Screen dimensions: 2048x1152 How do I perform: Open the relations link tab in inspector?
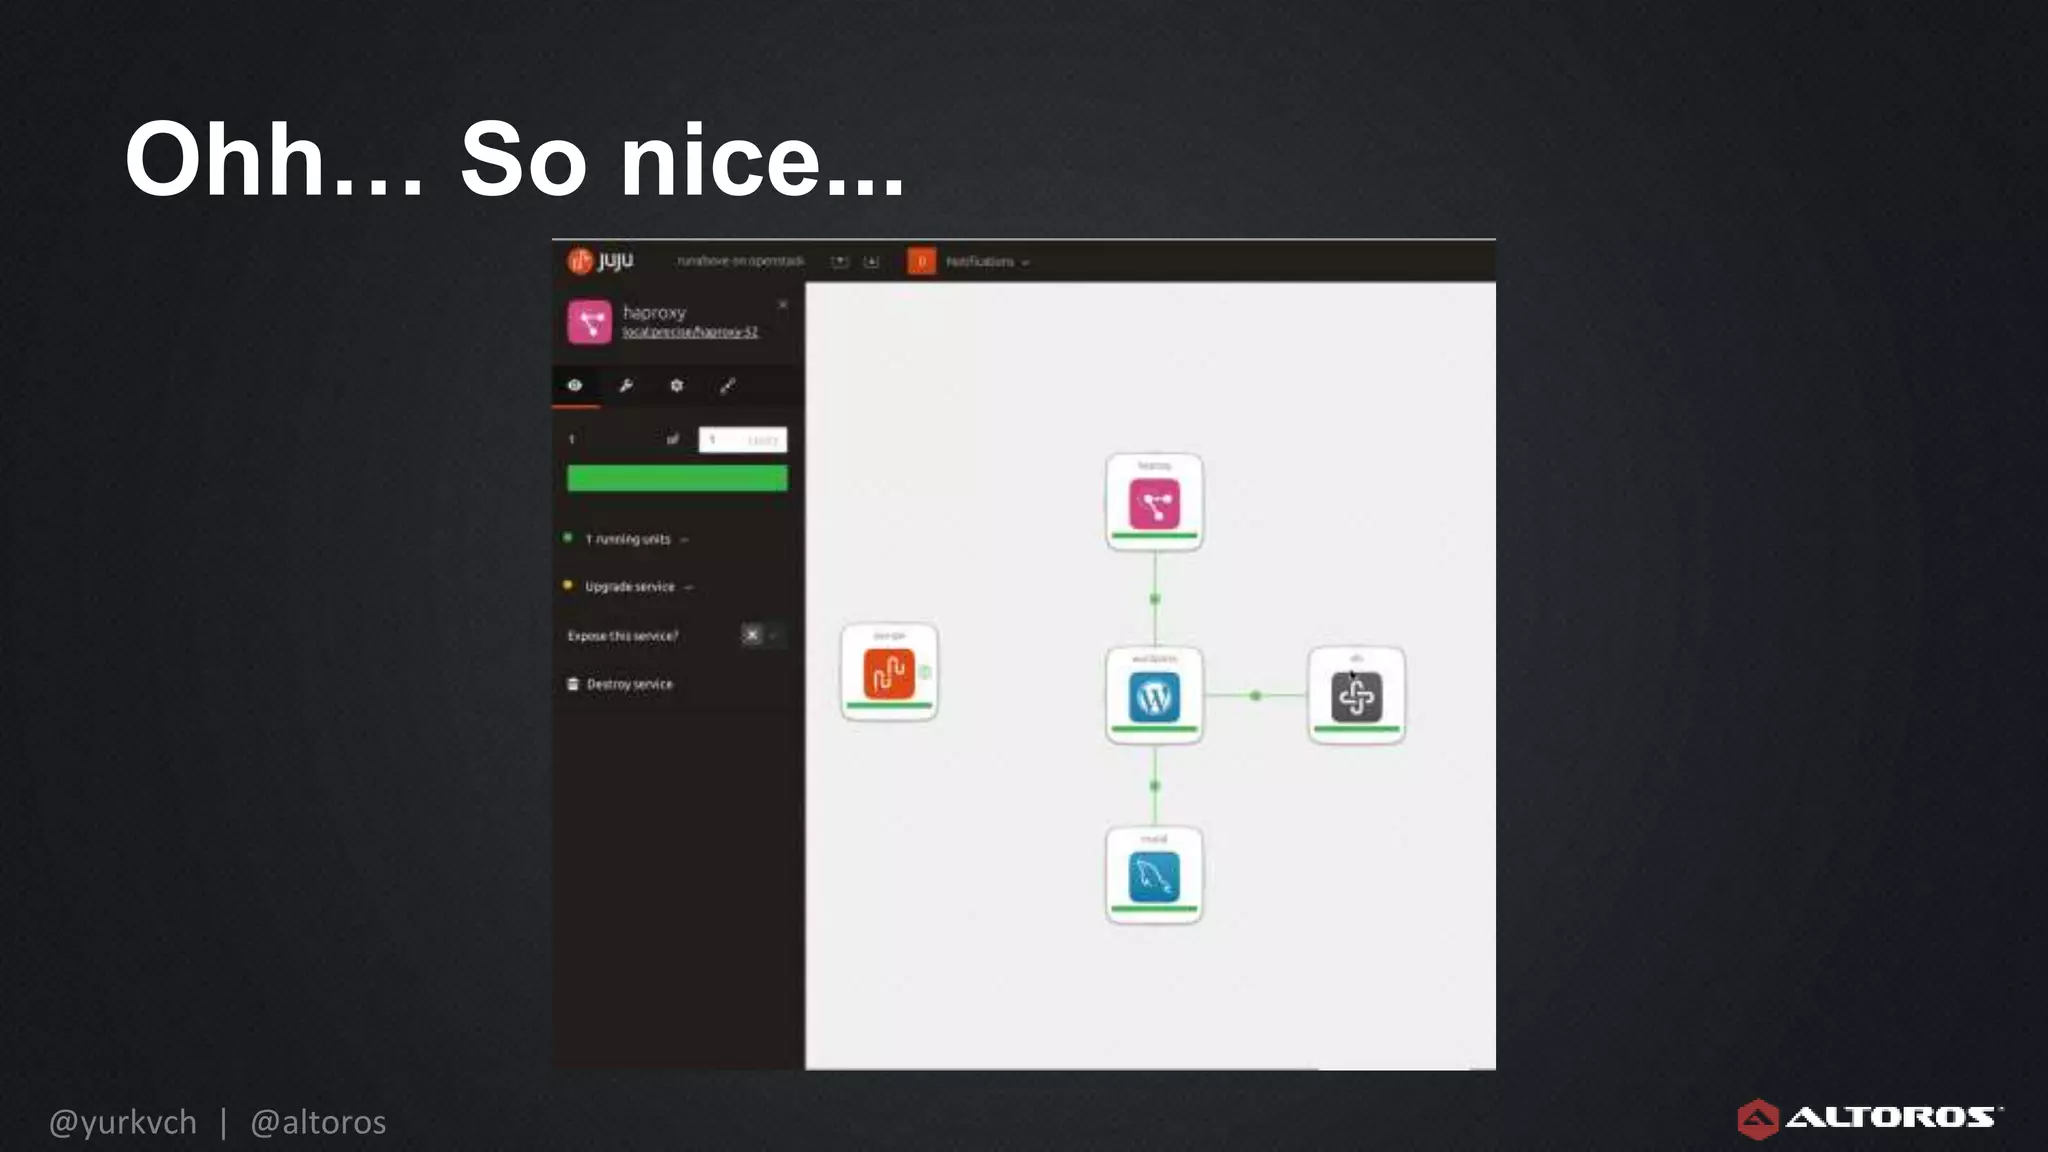728,386
